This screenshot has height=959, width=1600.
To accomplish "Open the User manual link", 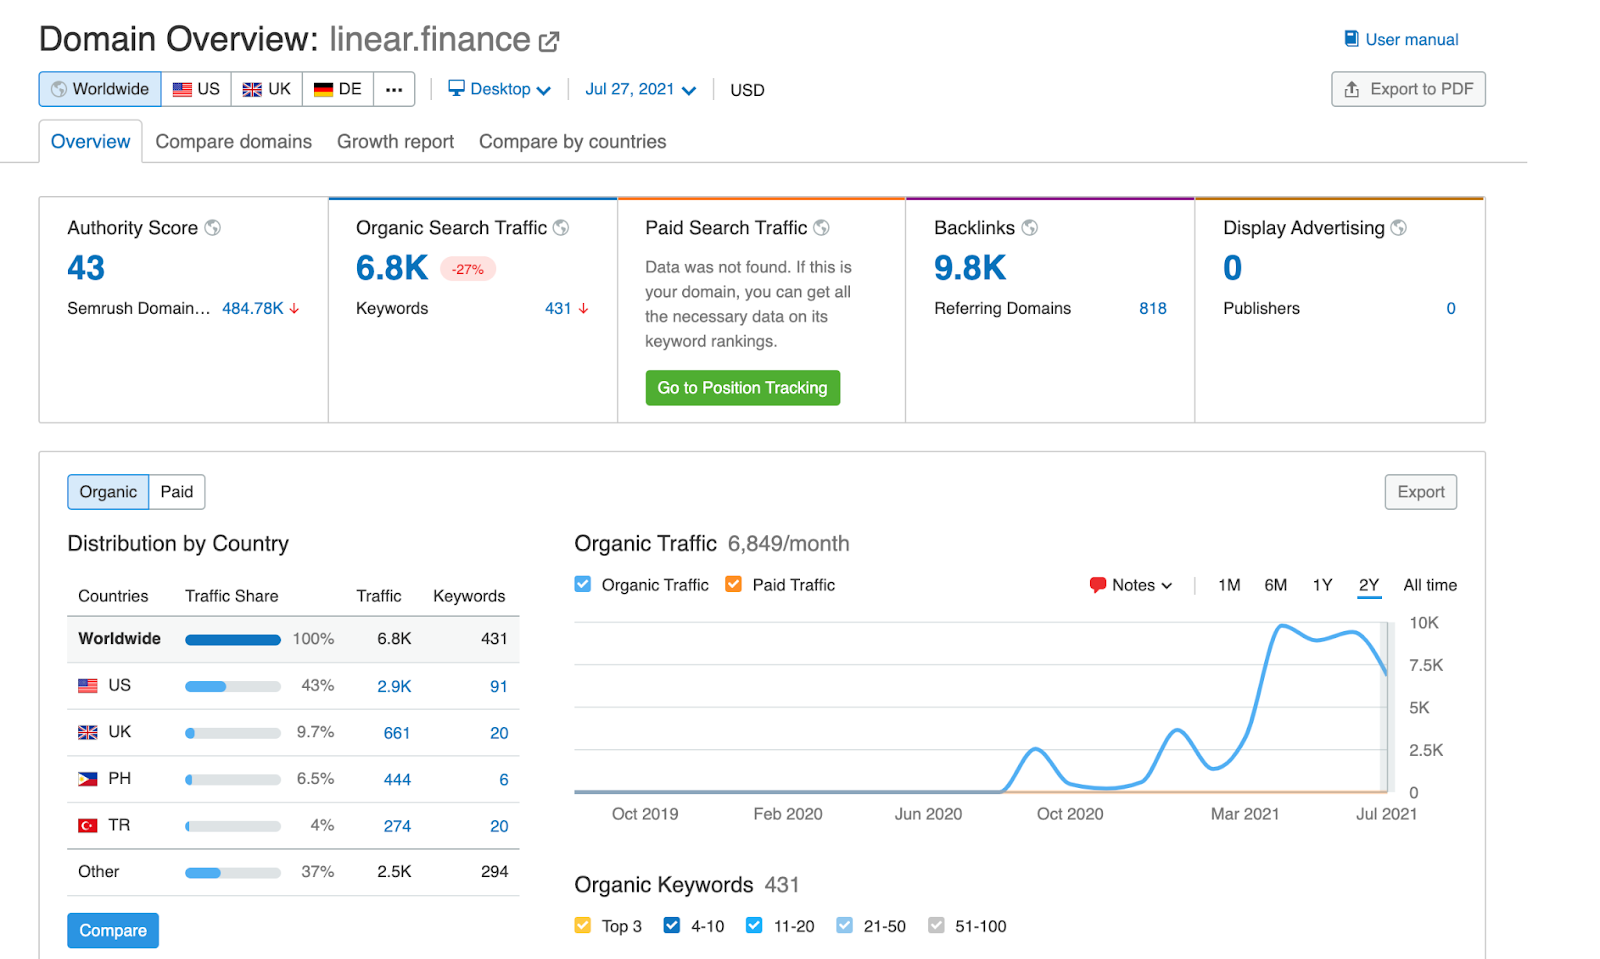I will coord(1401,39).
